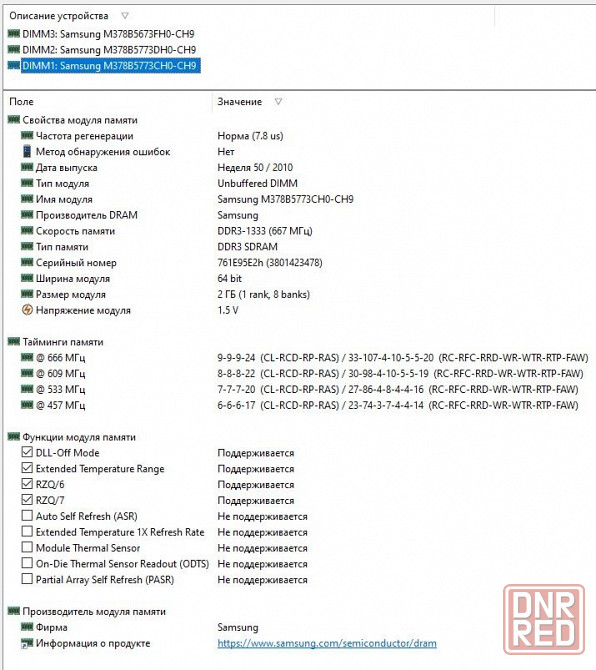Click the link icon next to Информация о продукте
596x670 pixels.
tap(27, 644)
